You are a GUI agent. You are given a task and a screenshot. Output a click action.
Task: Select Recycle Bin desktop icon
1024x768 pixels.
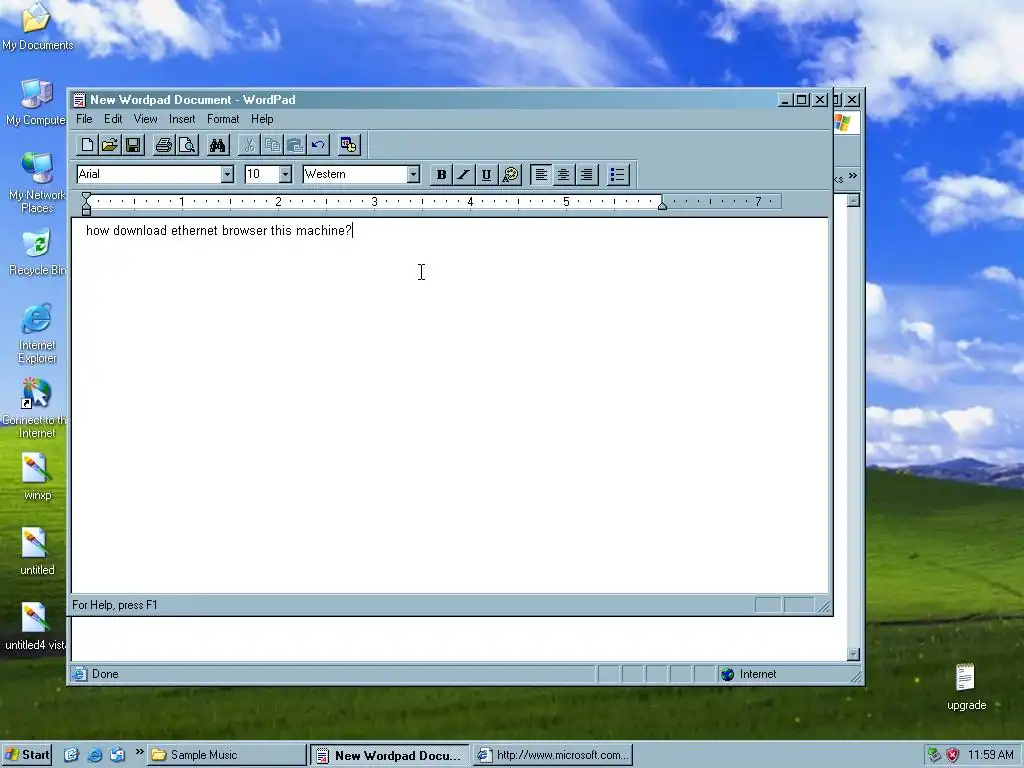tap(37, 252)
